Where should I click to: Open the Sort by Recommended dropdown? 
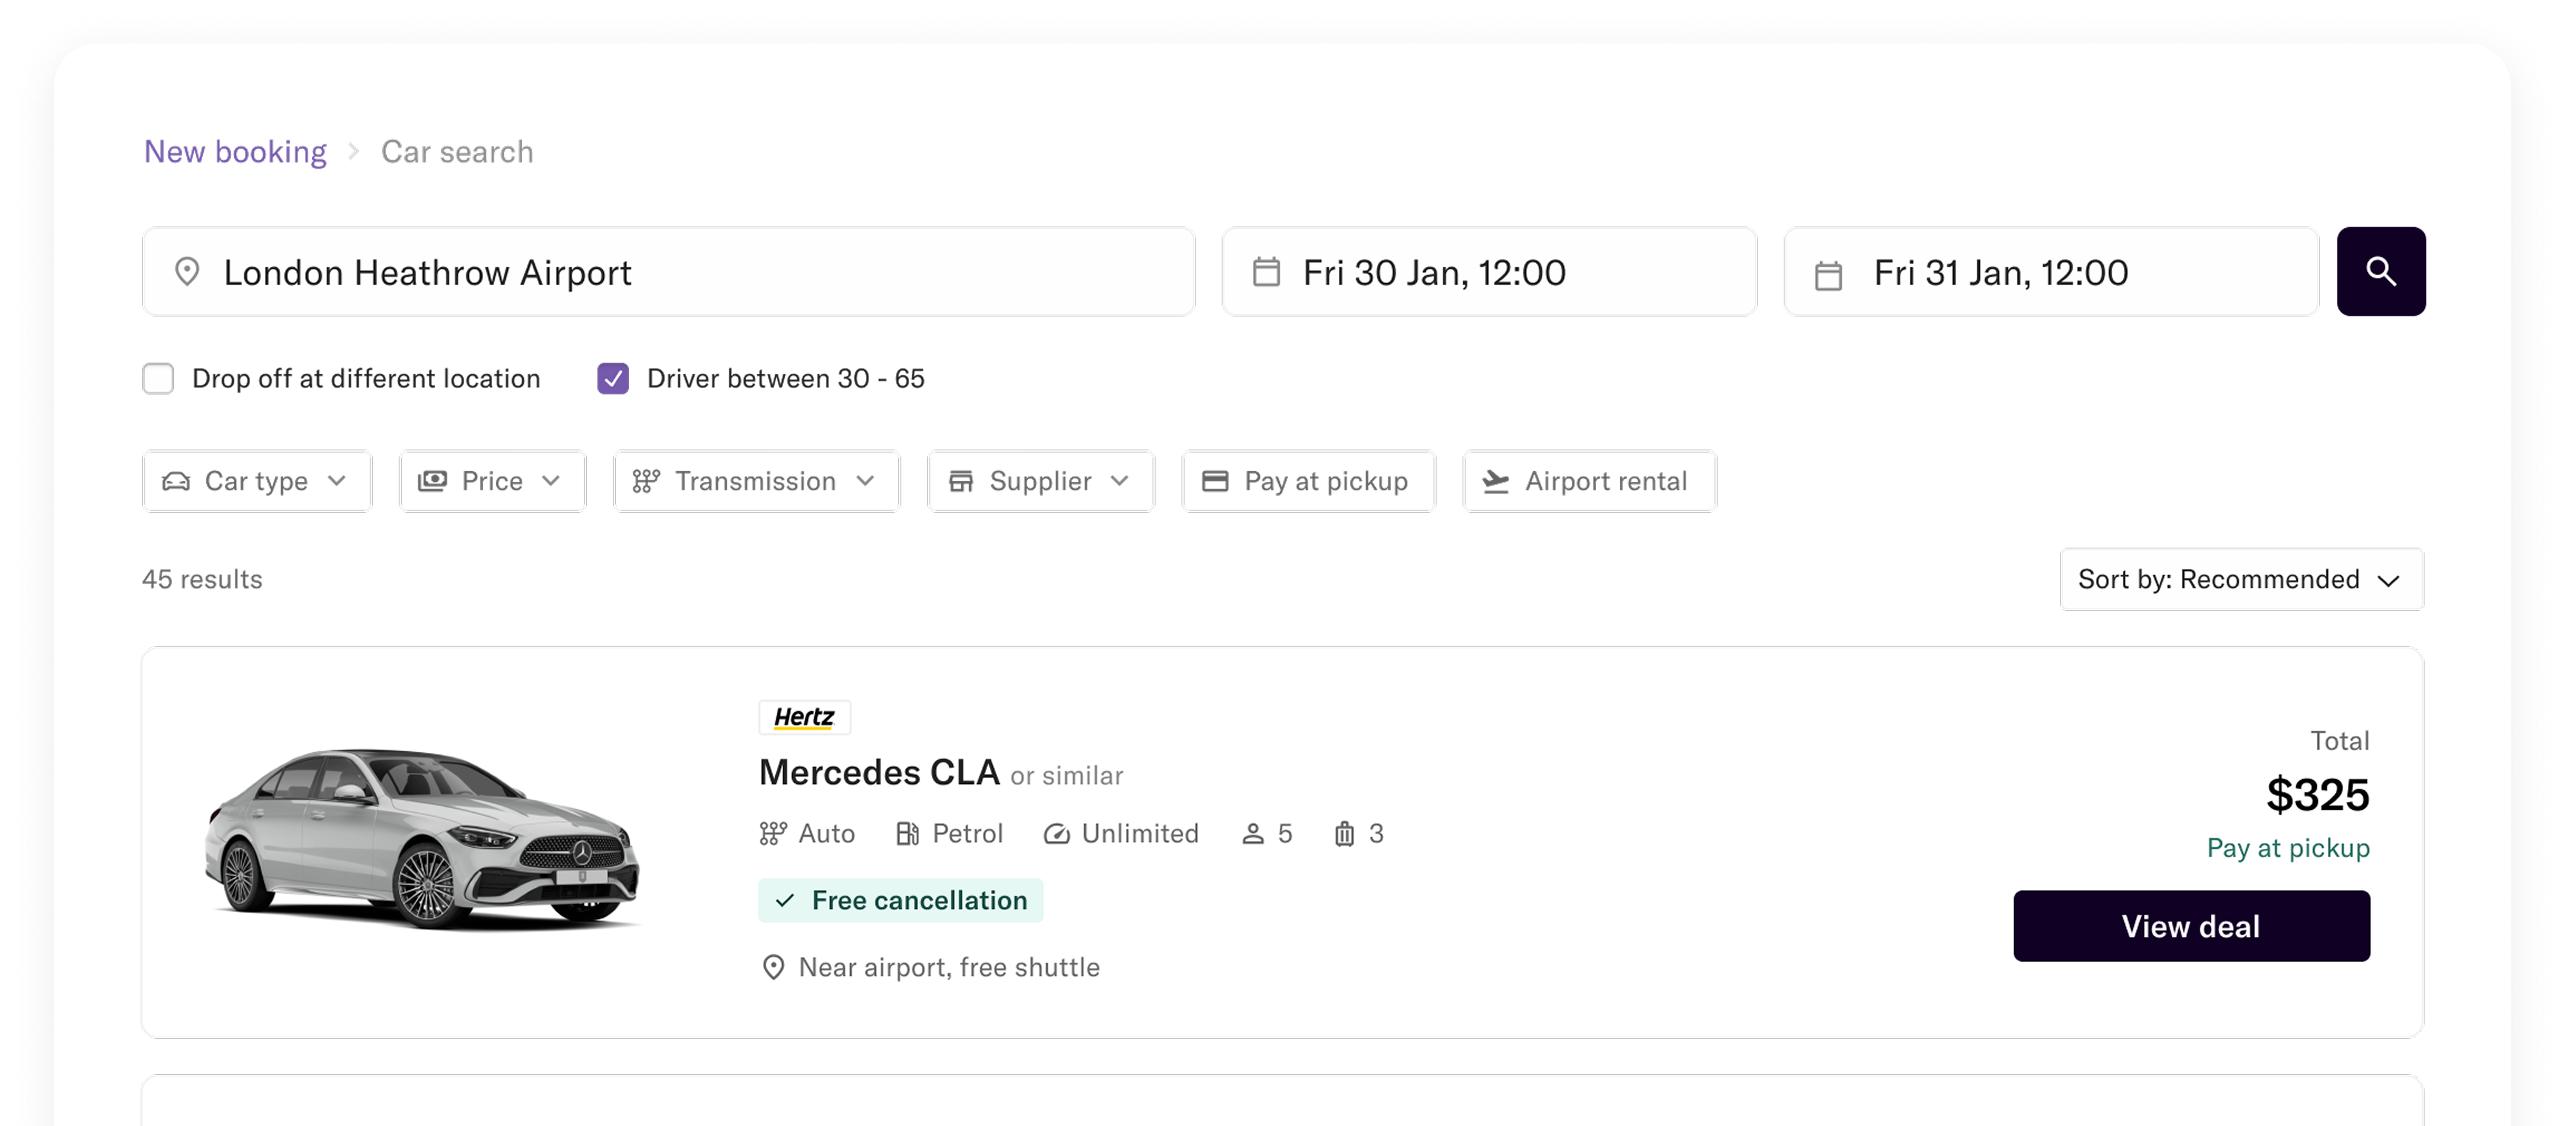2240,579
